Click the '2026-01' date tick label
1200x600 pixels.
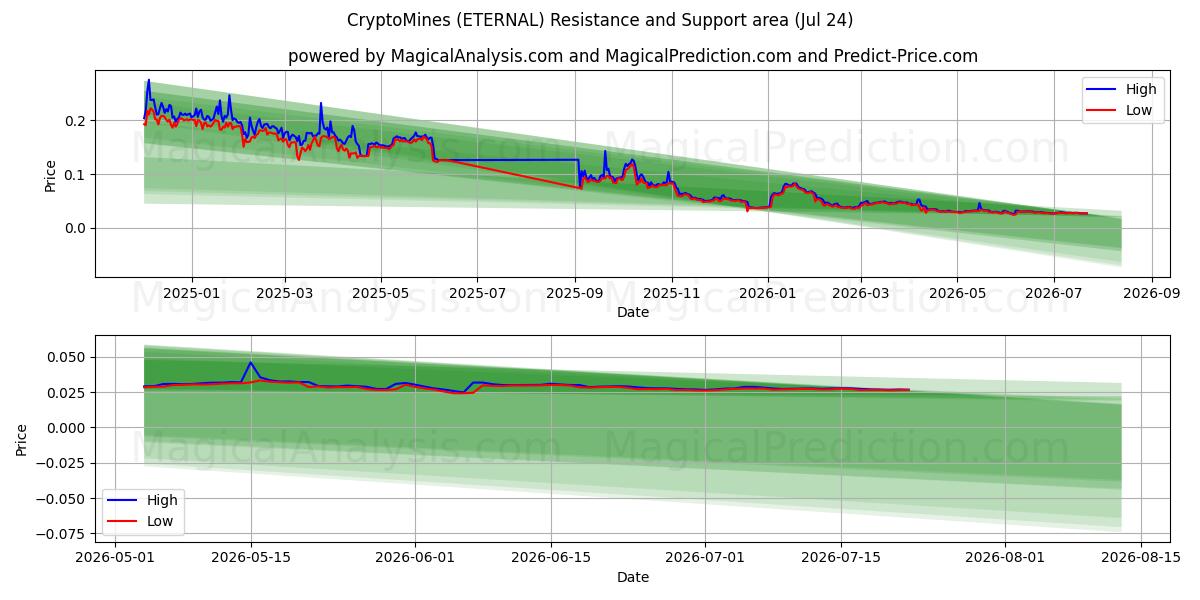click(767, 293)
